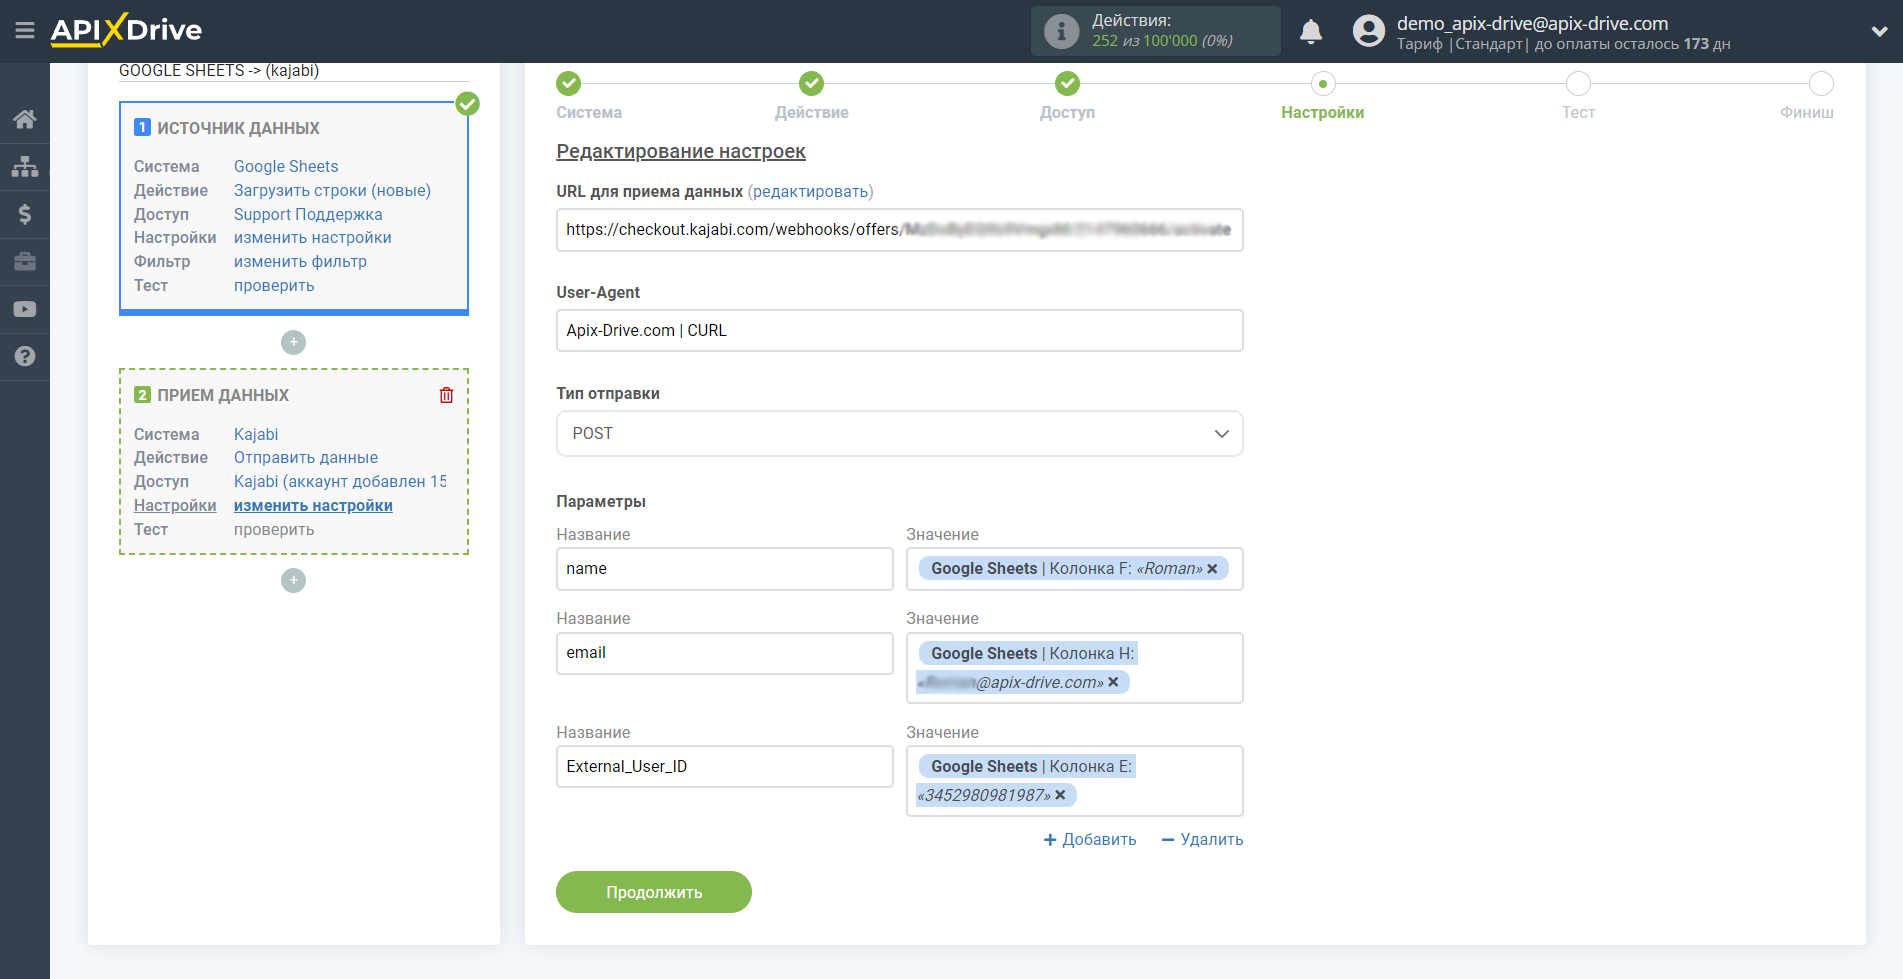Click the External_User_ID name field

(724, 767)
